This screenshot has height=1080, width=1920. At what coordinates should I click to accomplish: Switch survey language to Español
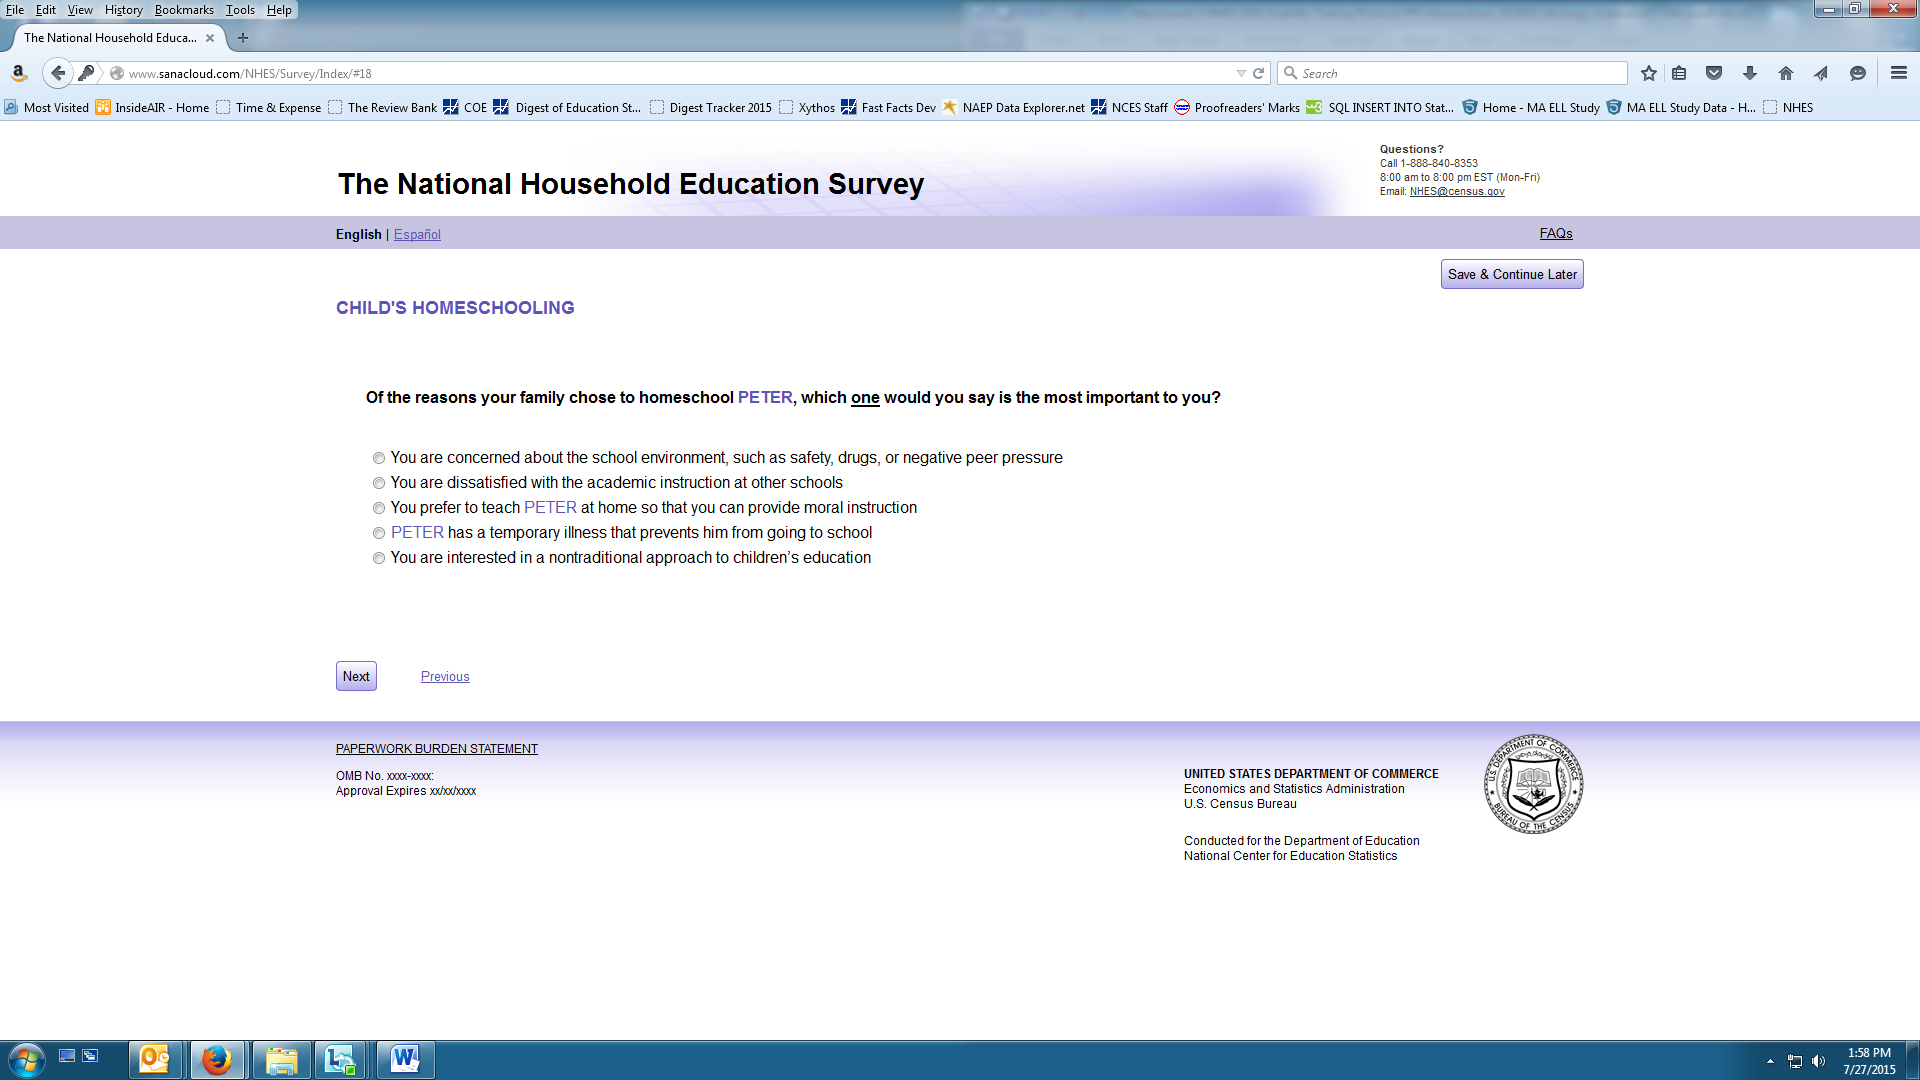tap(417, 234)
